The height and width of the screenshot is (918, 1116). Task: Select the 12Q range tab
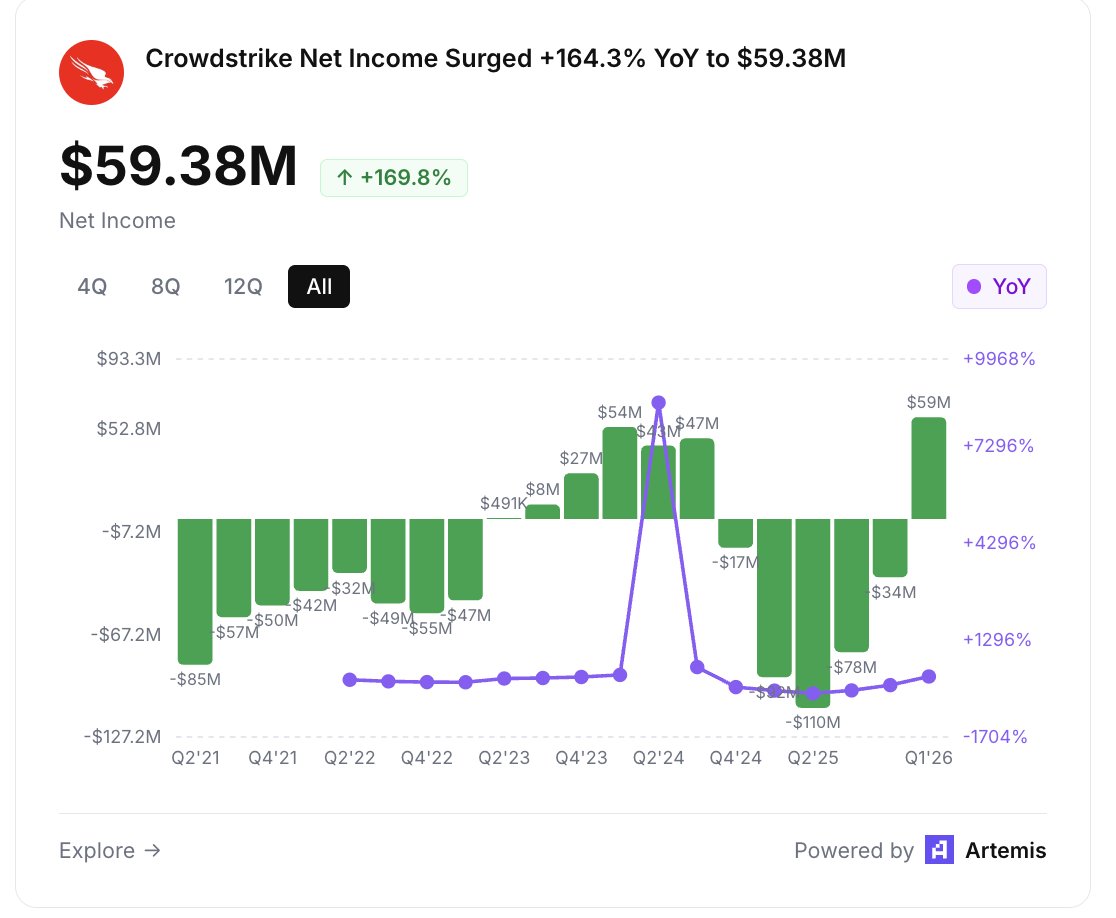243,286
